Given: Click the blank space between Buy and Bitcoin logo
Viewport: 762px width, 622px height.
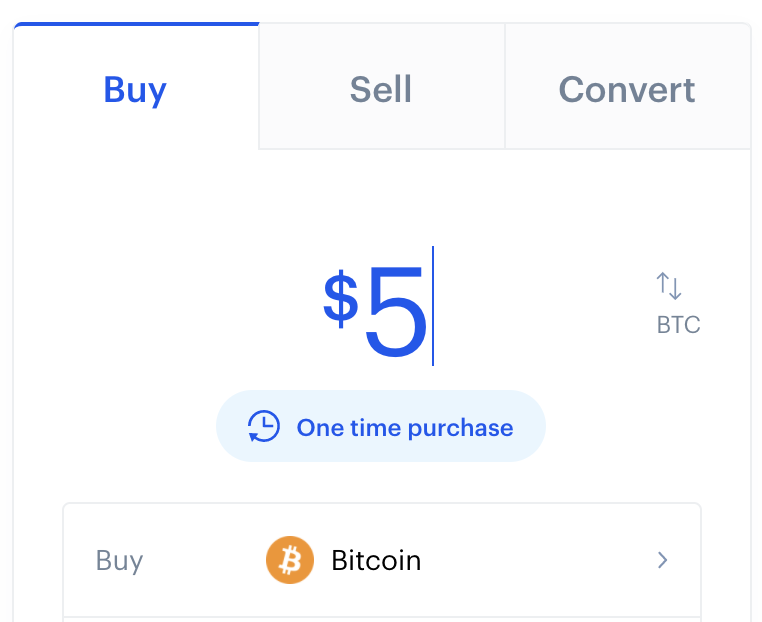Looking at the screenshot, I should coord(205,560).
